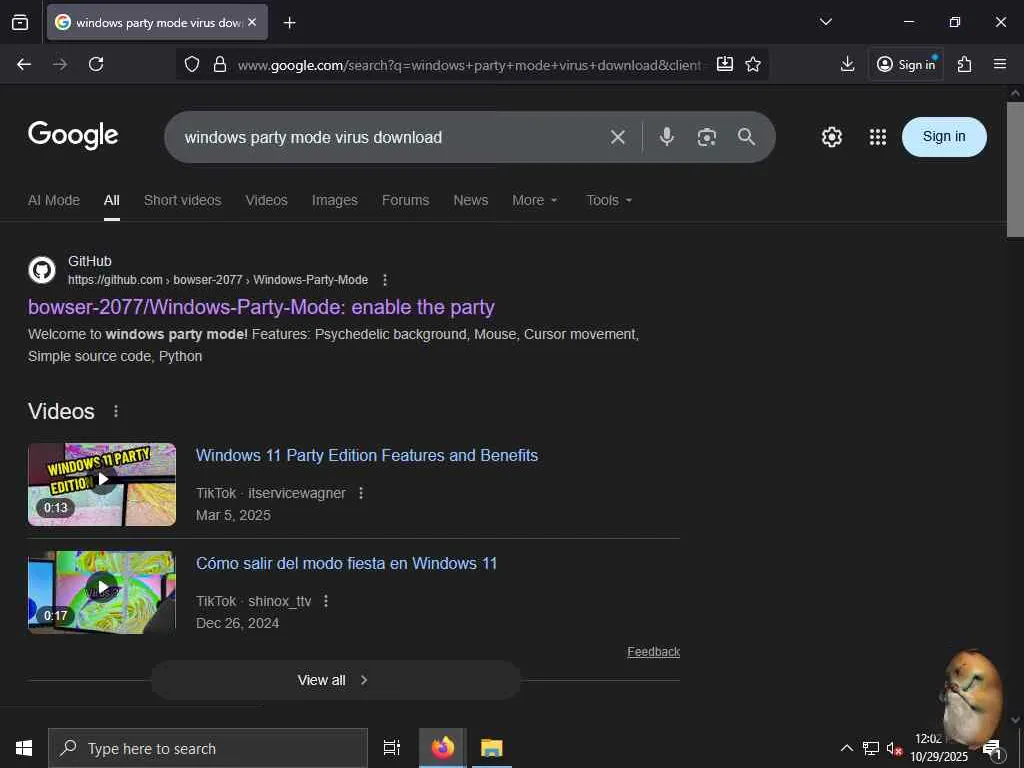Open Windows 11 Party Edition Features link

(367, 455)
